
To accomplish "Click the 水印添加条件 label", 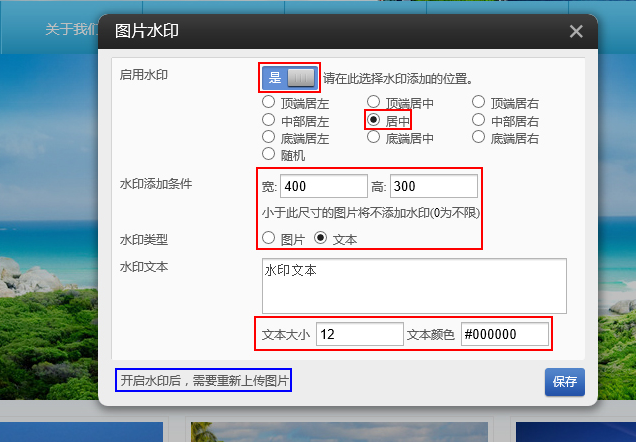I will [156, 184].
